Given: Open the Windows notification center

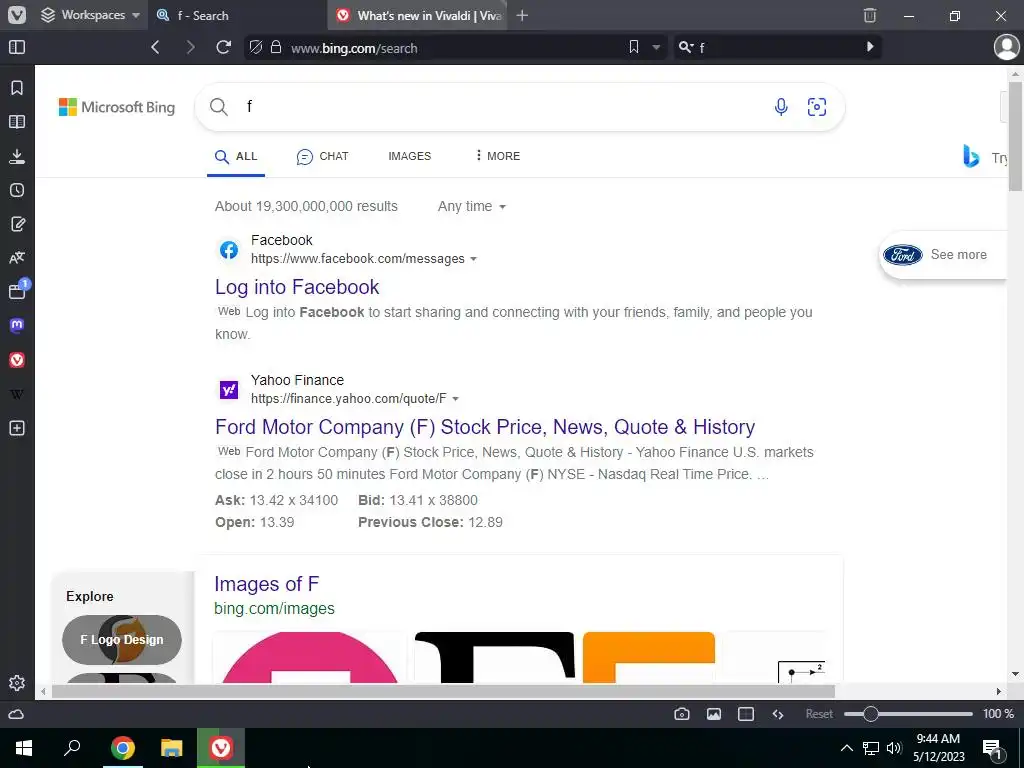Looking at the screenshot, I should click(x=992, y=748).
